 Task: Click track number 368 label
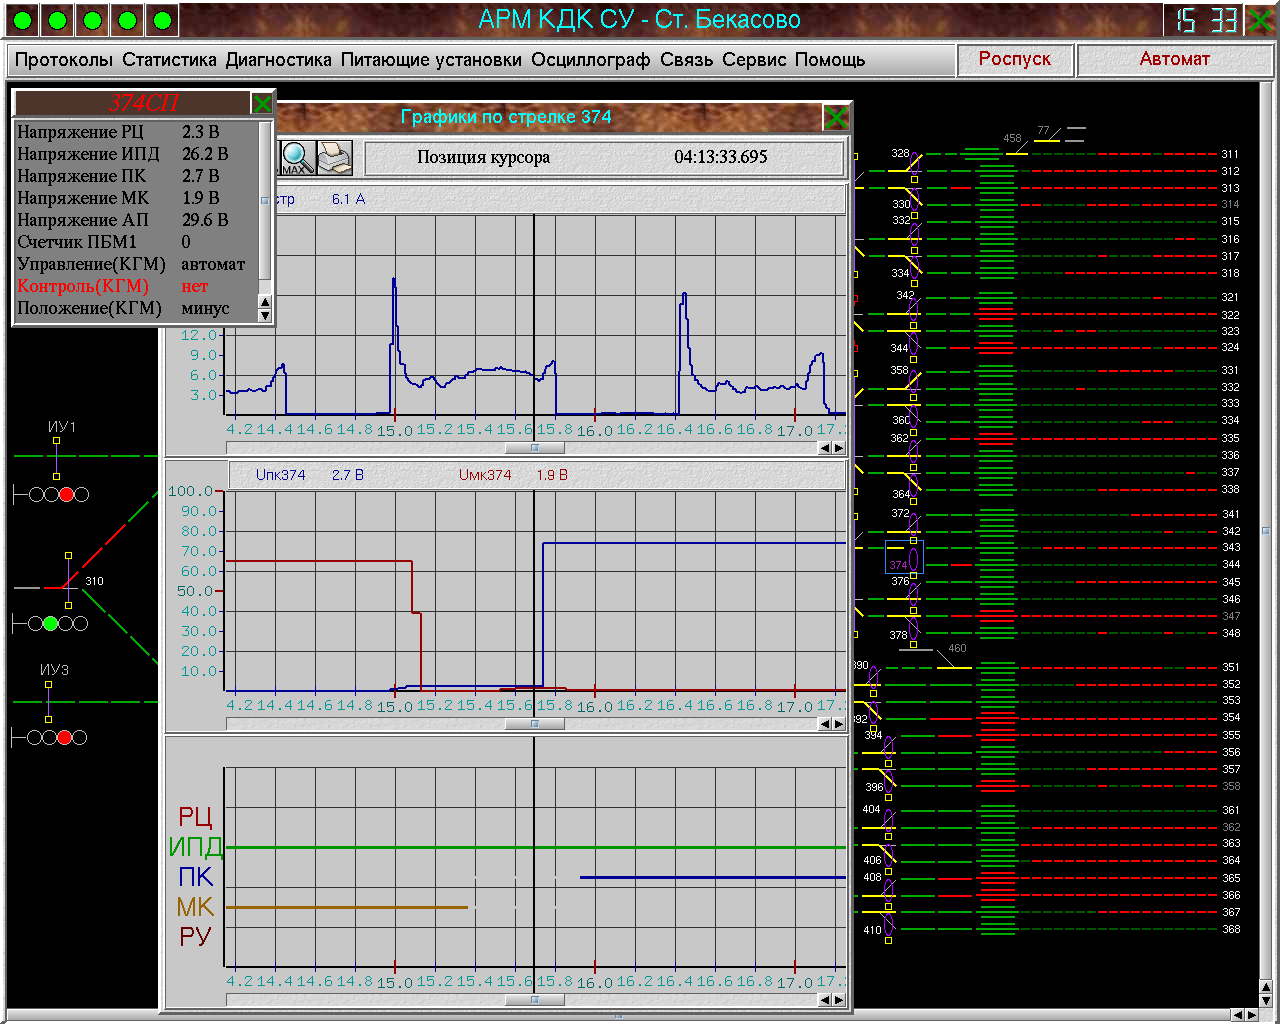pos(1231,929)
